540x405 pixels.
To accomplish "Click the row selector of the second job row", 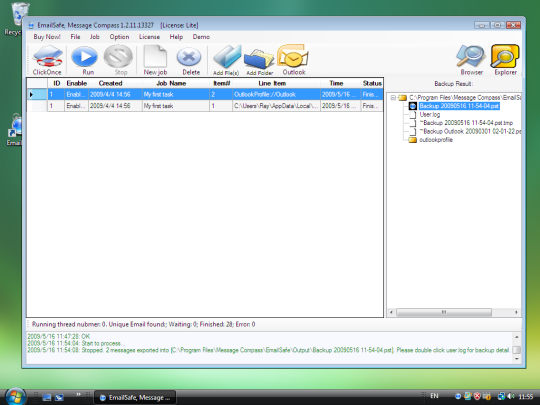I will 37,106.
